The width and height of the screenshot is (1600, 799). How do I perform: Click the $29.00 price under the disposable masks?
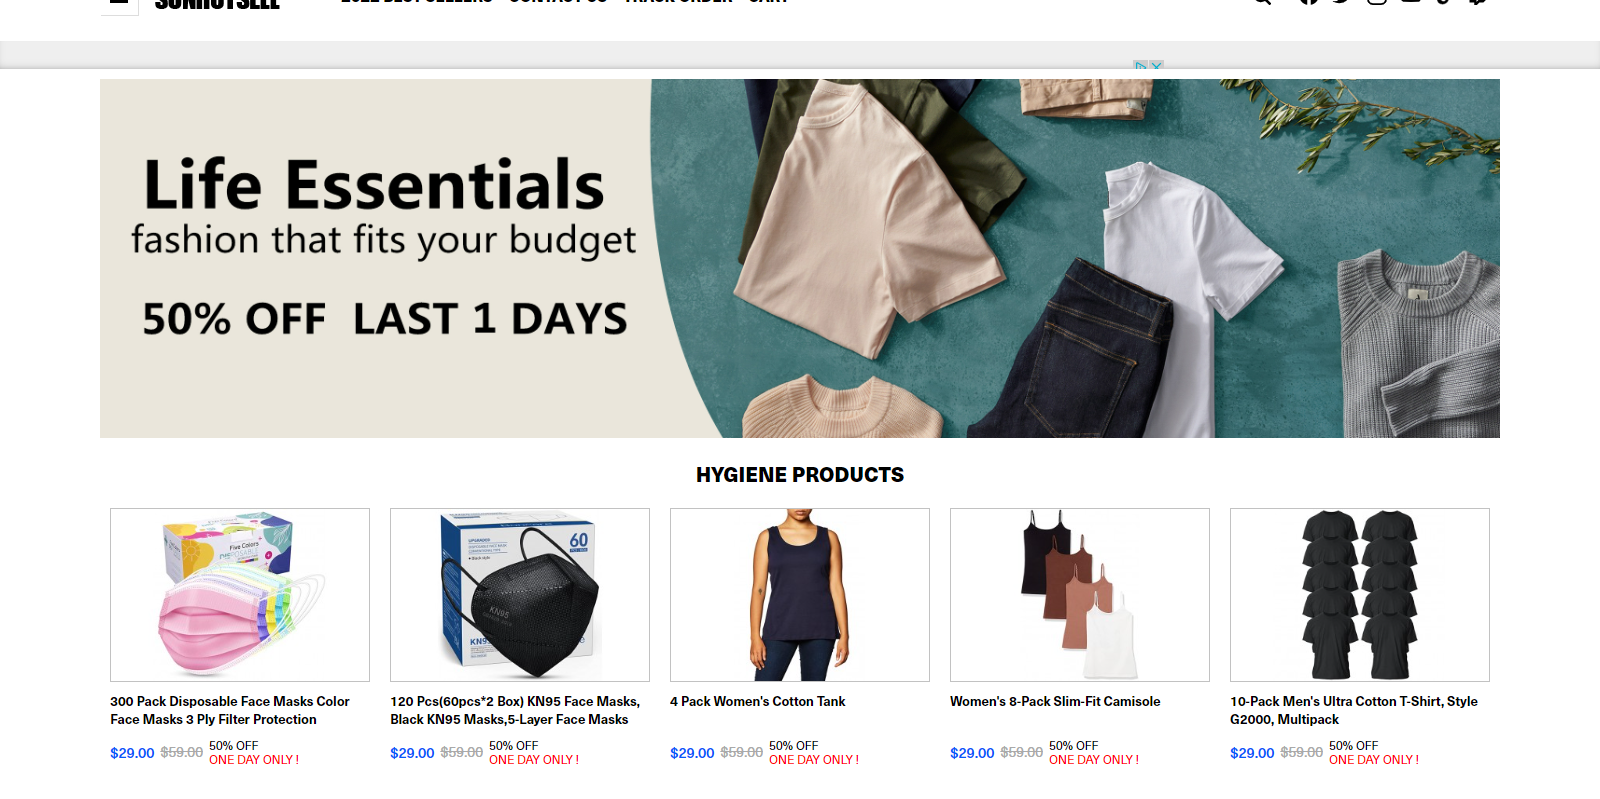[x=132, y=753]
